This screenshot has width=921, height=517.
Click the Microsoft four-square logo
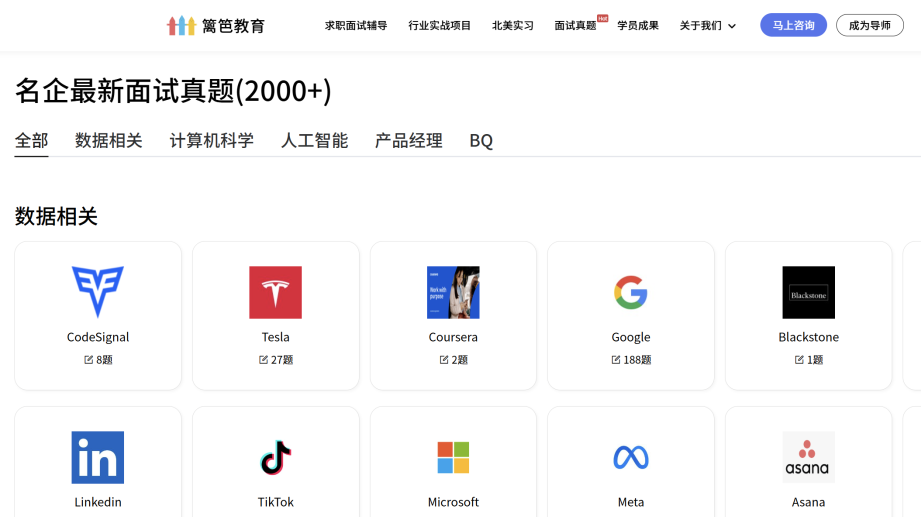[453, 457]
